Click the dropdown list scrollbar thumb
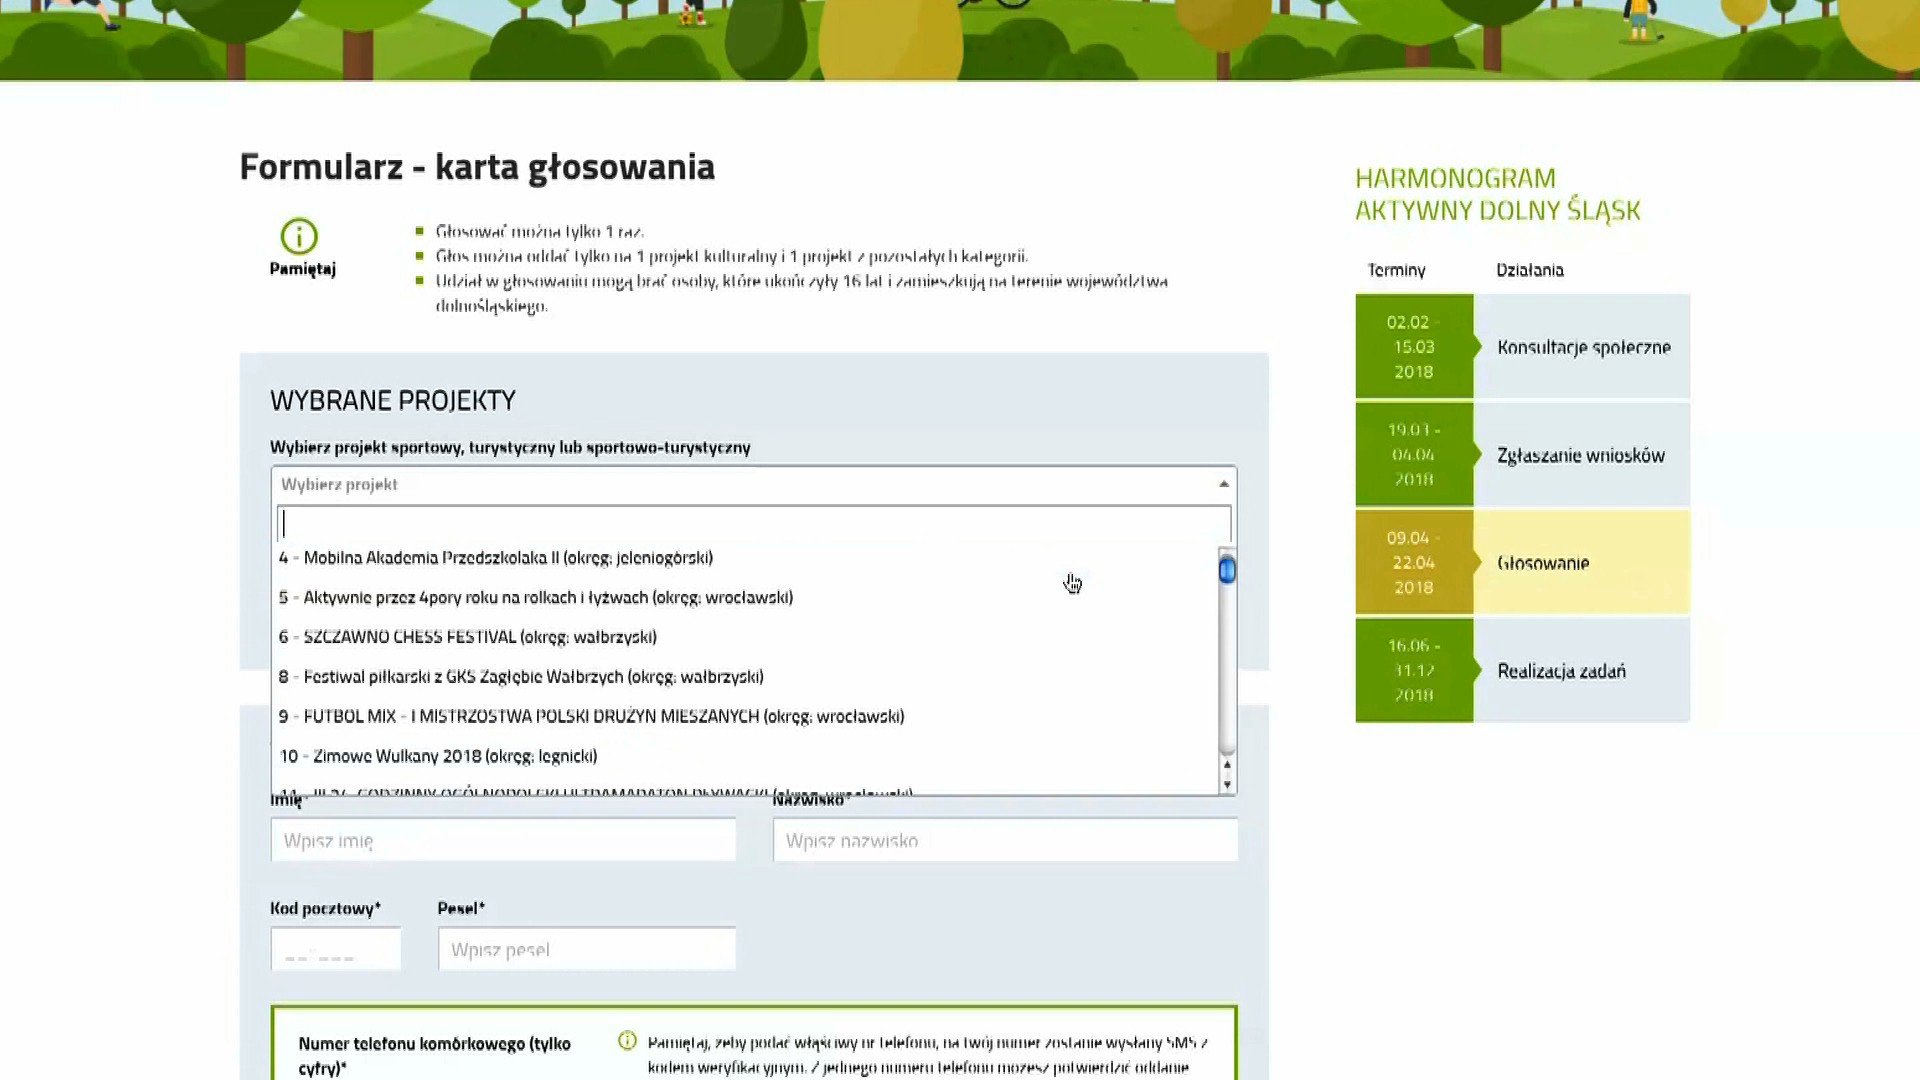The image size is (1920, 1080). click(1227, 570)
